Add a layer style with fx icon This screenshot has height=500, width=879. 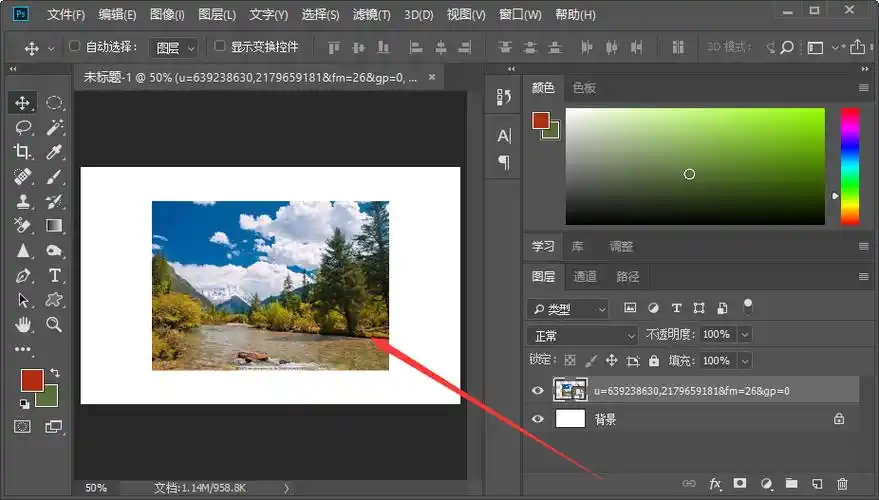(x=715, y=484)
